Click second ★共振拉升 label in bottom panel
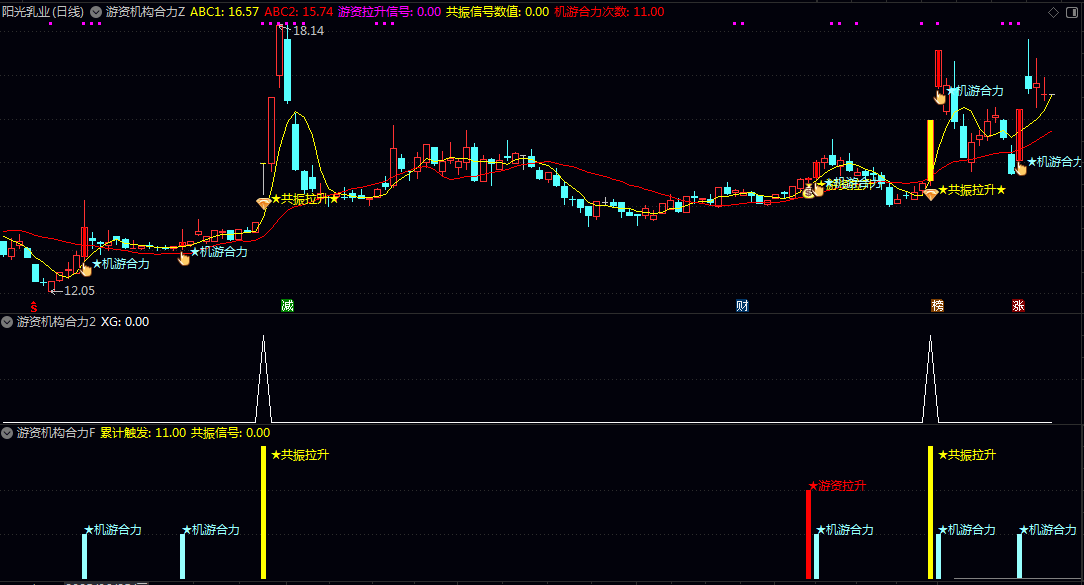 tap(967, 455)
